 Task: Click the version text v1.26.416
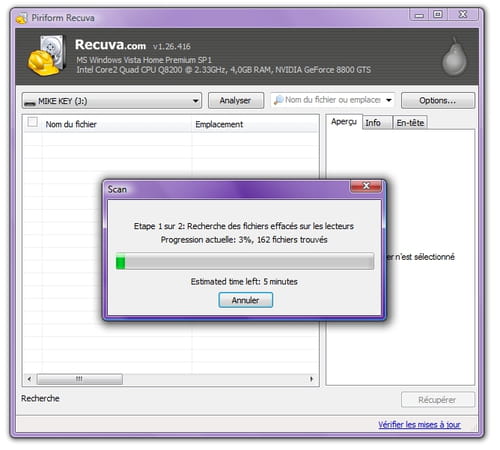[172, 47]
